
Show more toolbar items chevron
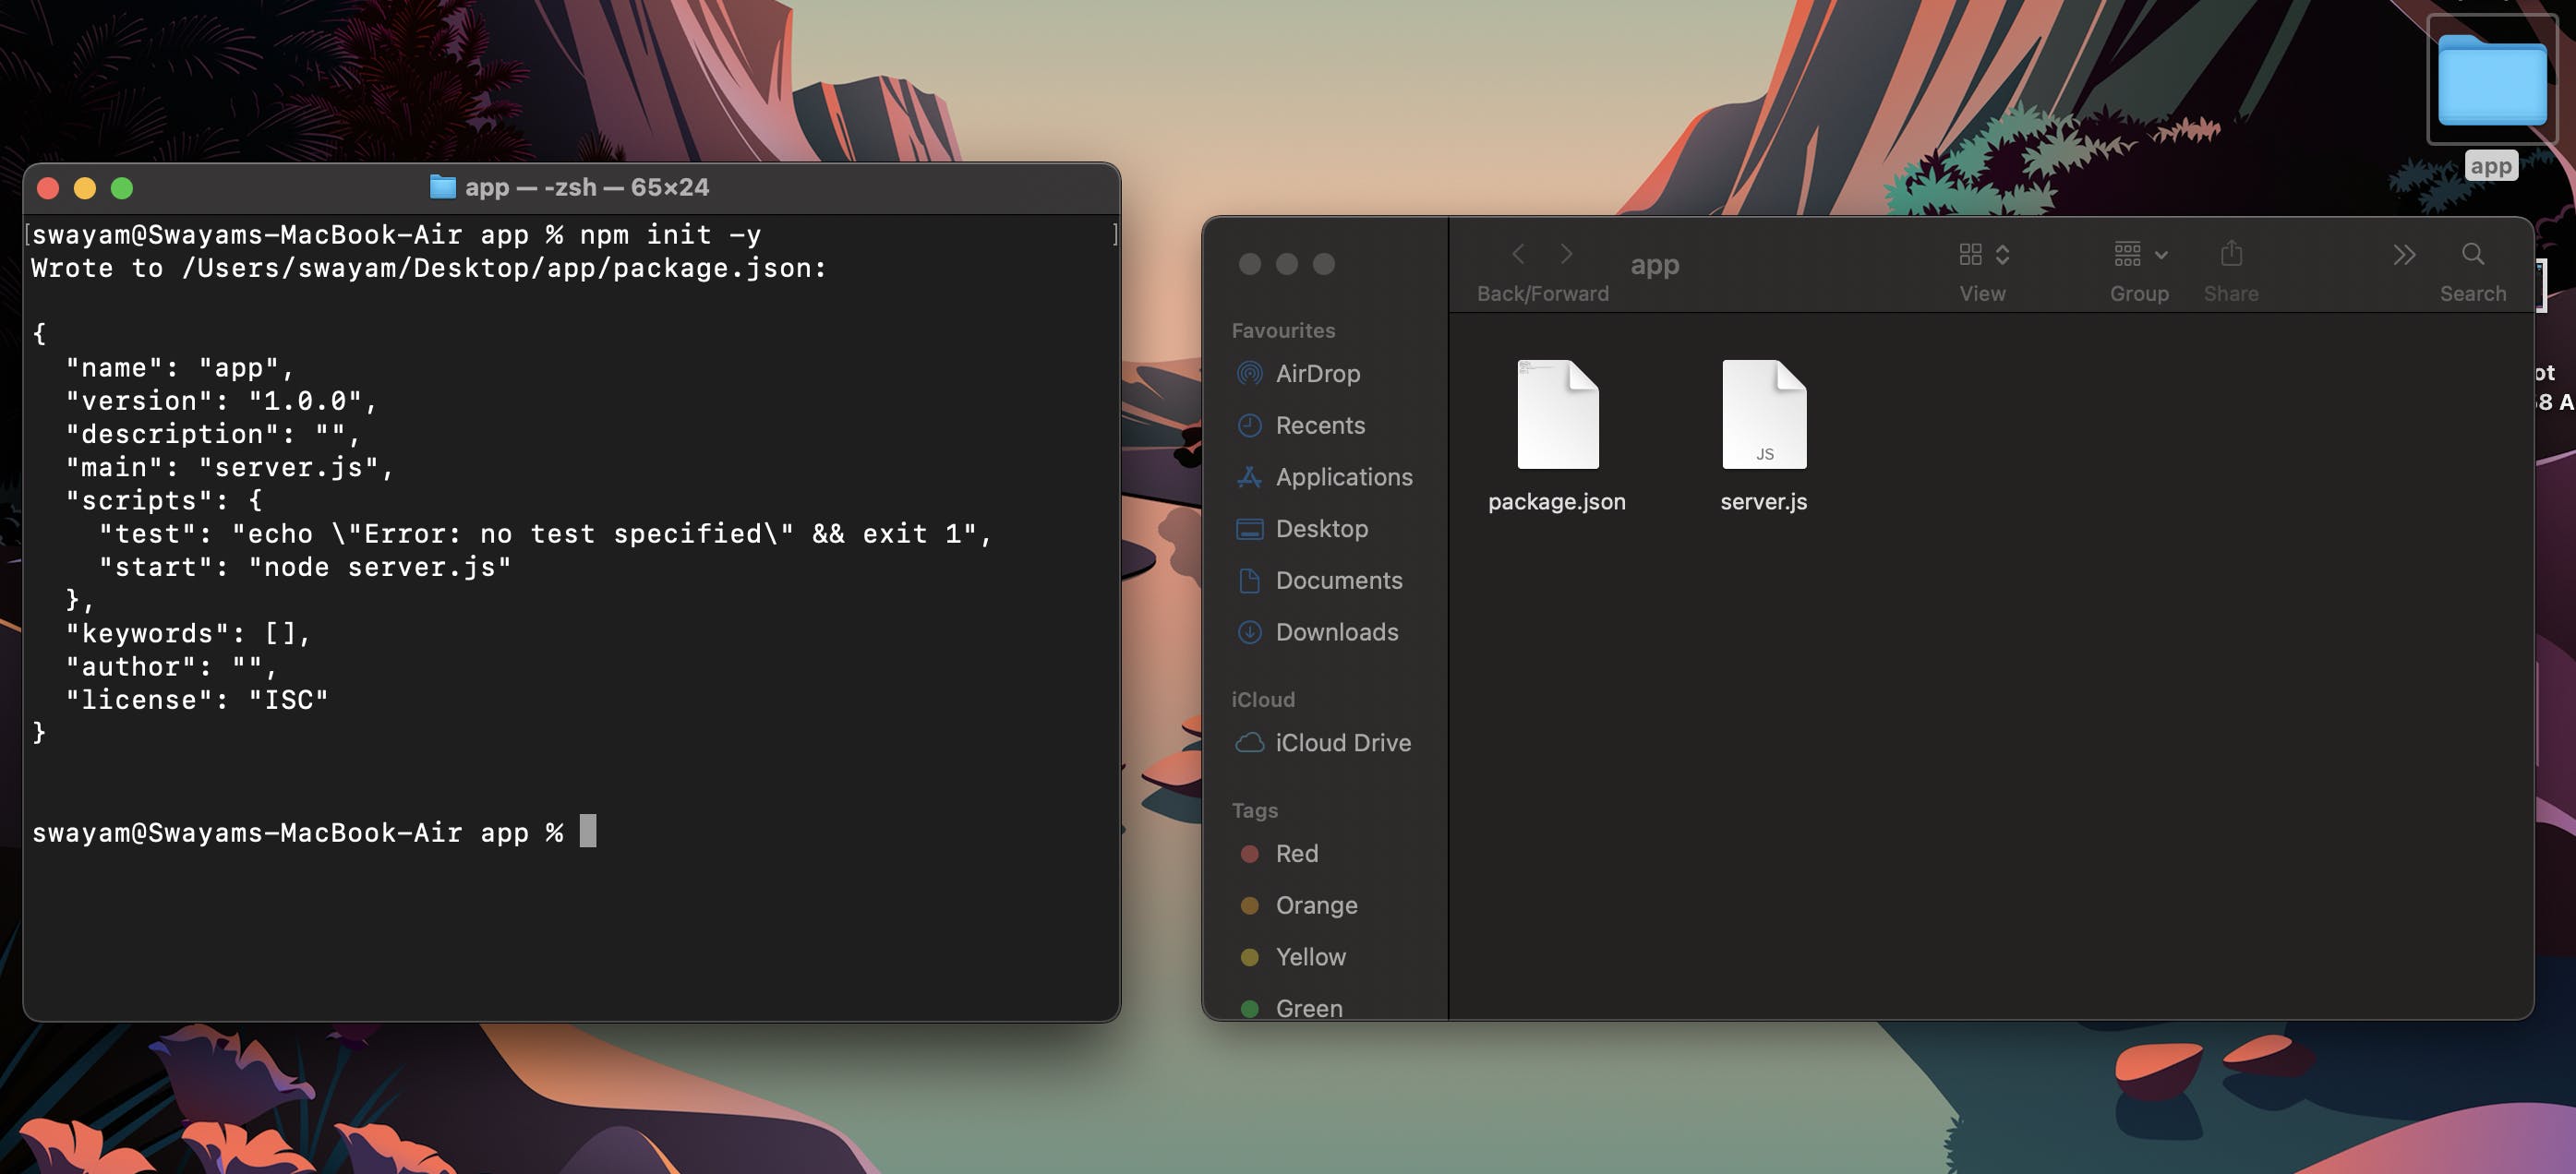2404,254
